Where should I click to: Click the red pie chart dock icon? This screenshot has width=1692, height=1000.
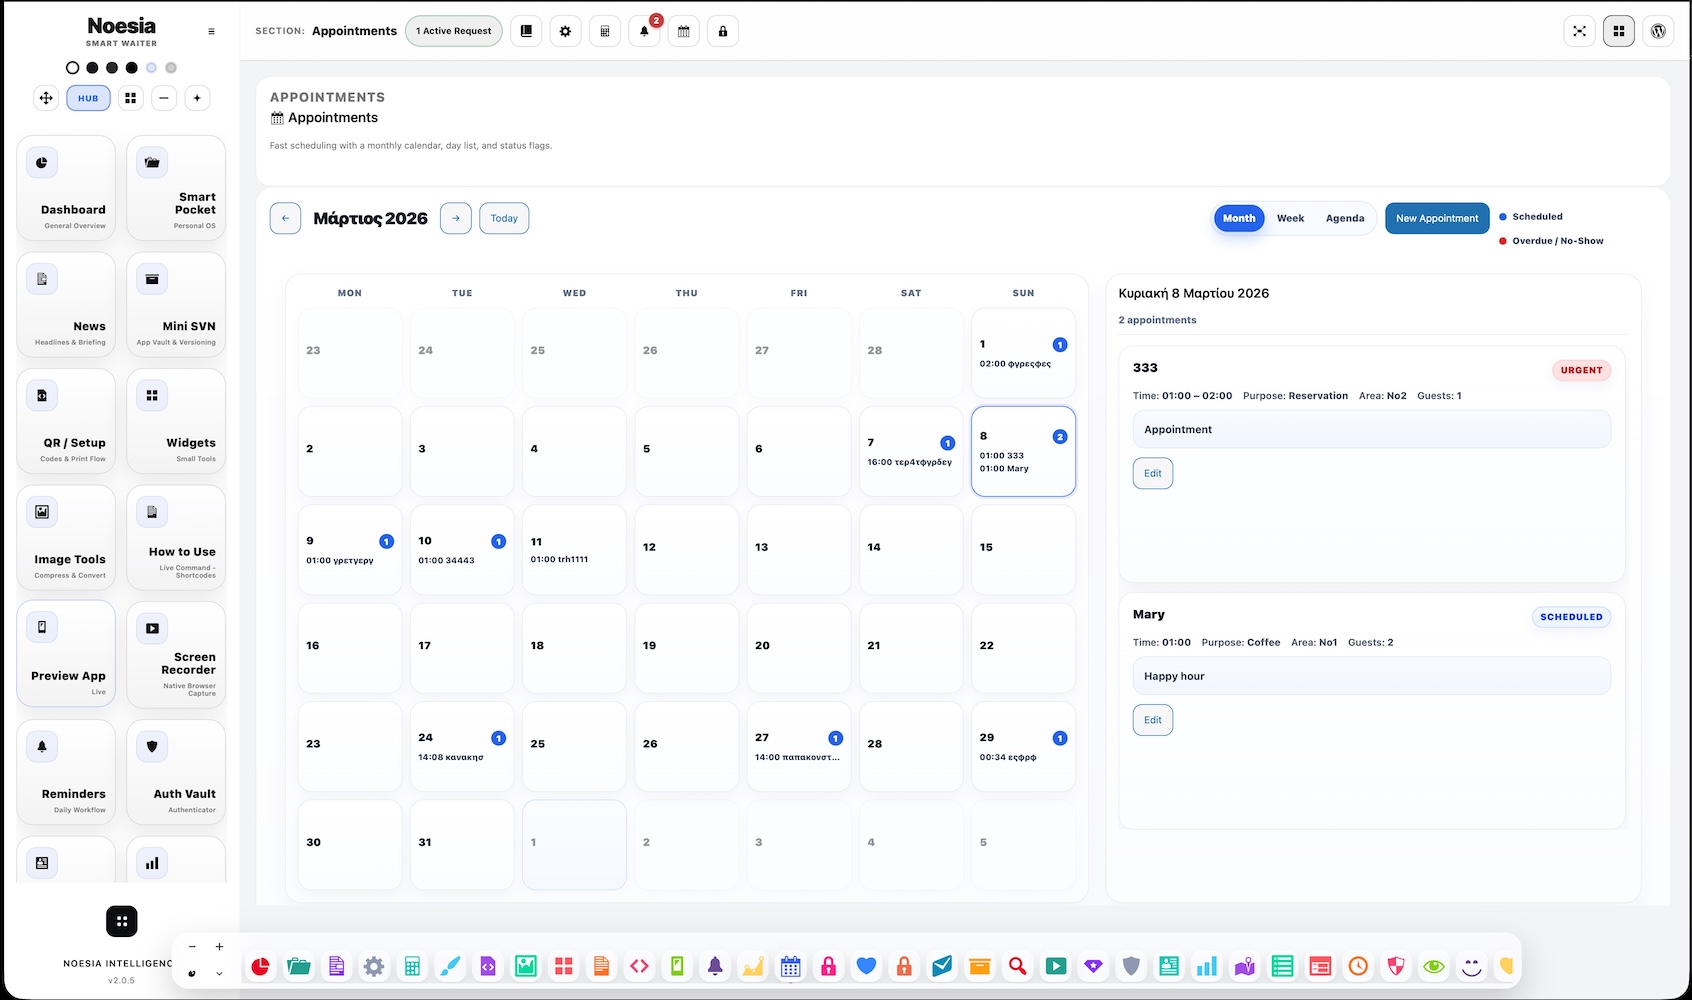coord(260,966)
